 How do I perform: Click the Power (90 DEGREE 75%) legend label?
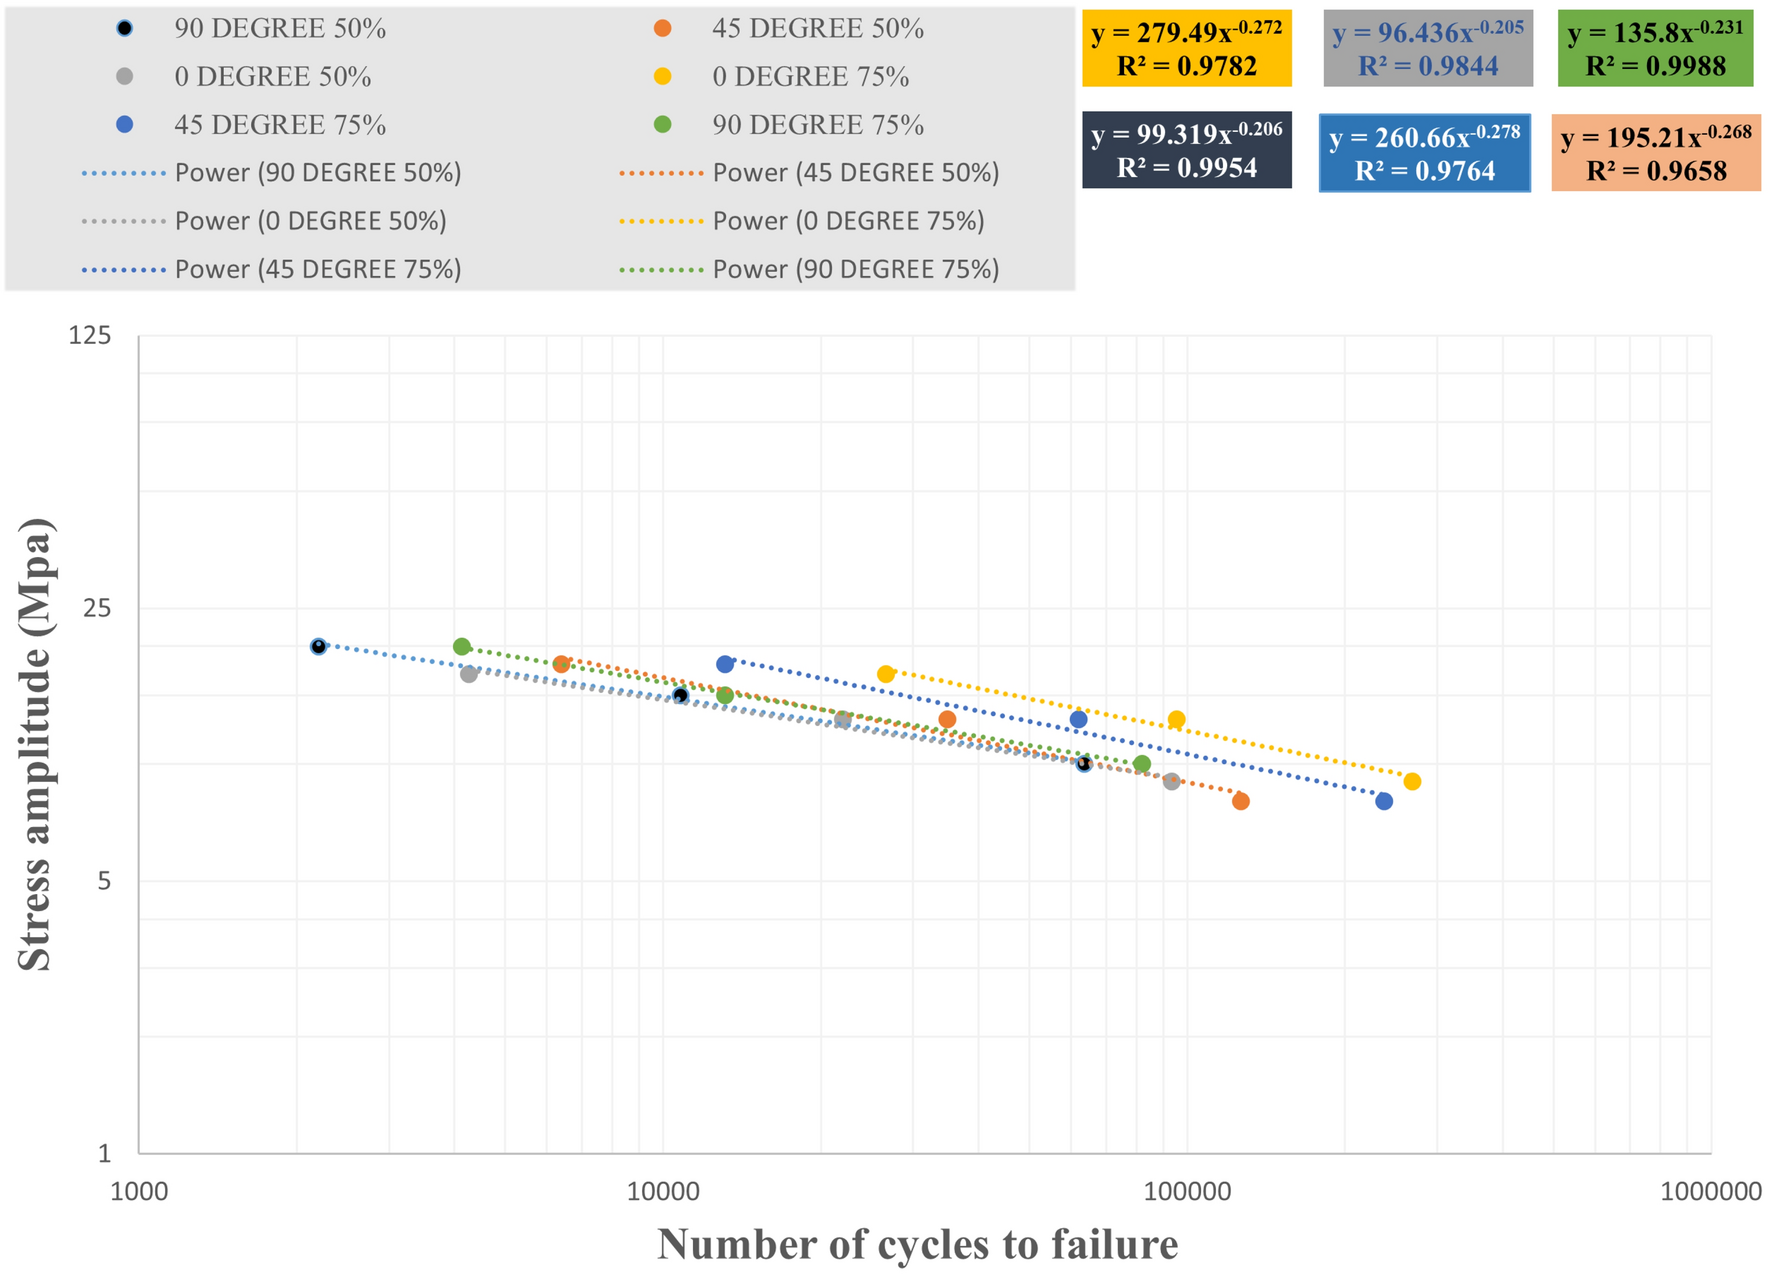855,269
